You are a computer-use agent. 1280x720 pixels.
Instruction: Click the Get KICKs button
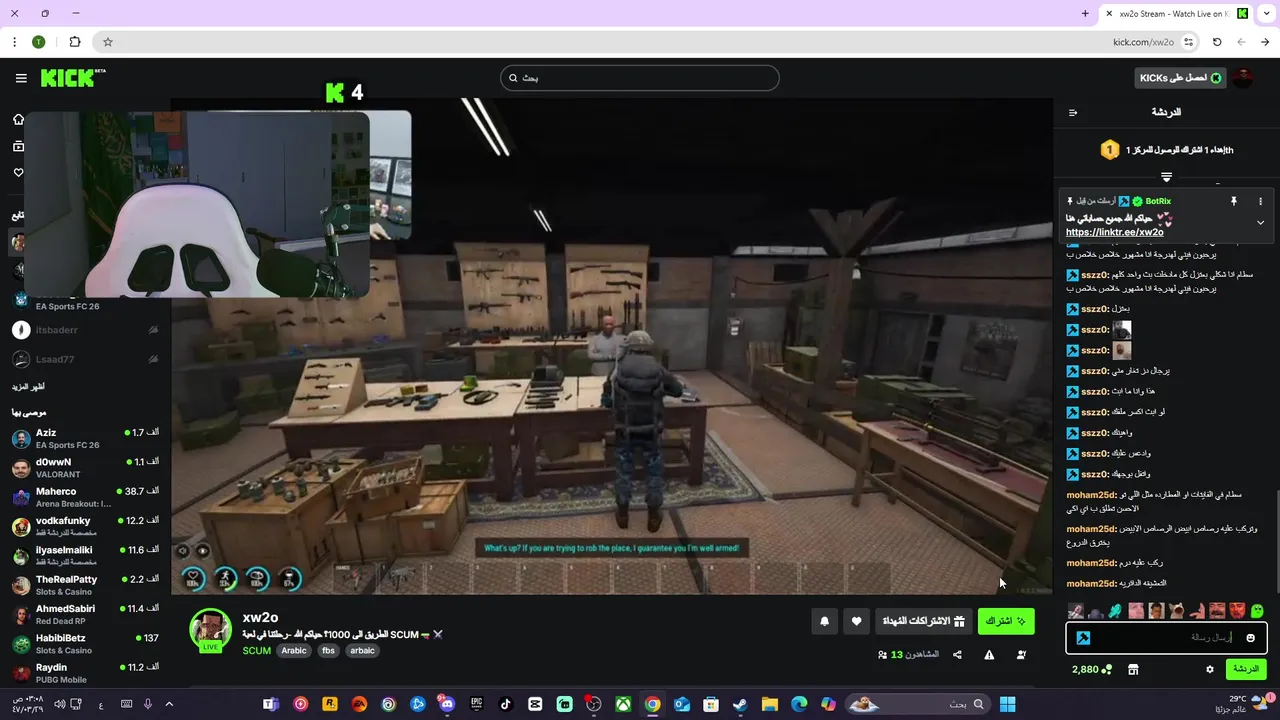click(x=1180, y=78)
